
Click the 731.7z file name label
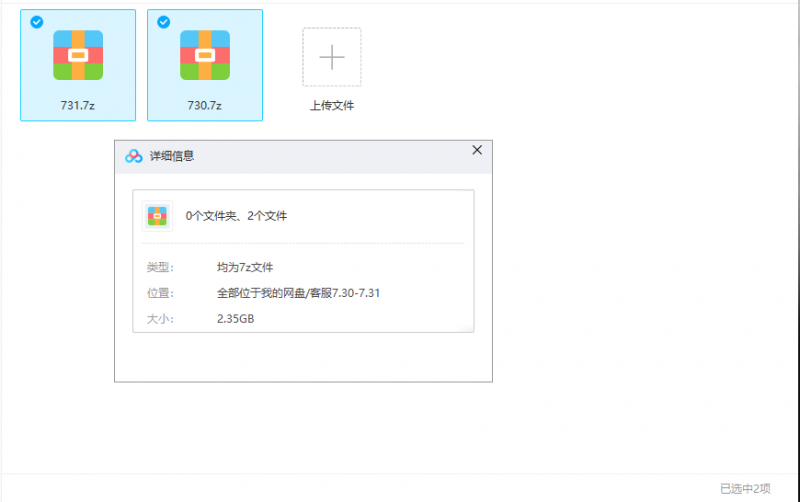coord(78,105)
